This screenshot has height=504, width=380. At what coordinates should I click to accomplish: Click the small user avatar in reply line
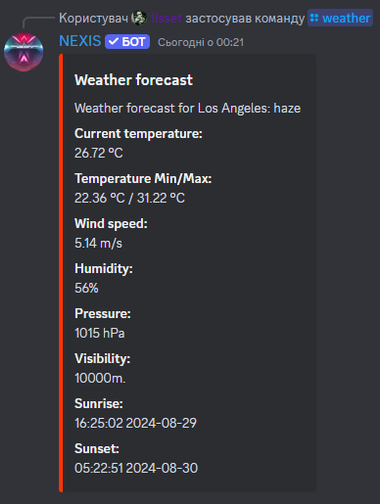point(139,18)
